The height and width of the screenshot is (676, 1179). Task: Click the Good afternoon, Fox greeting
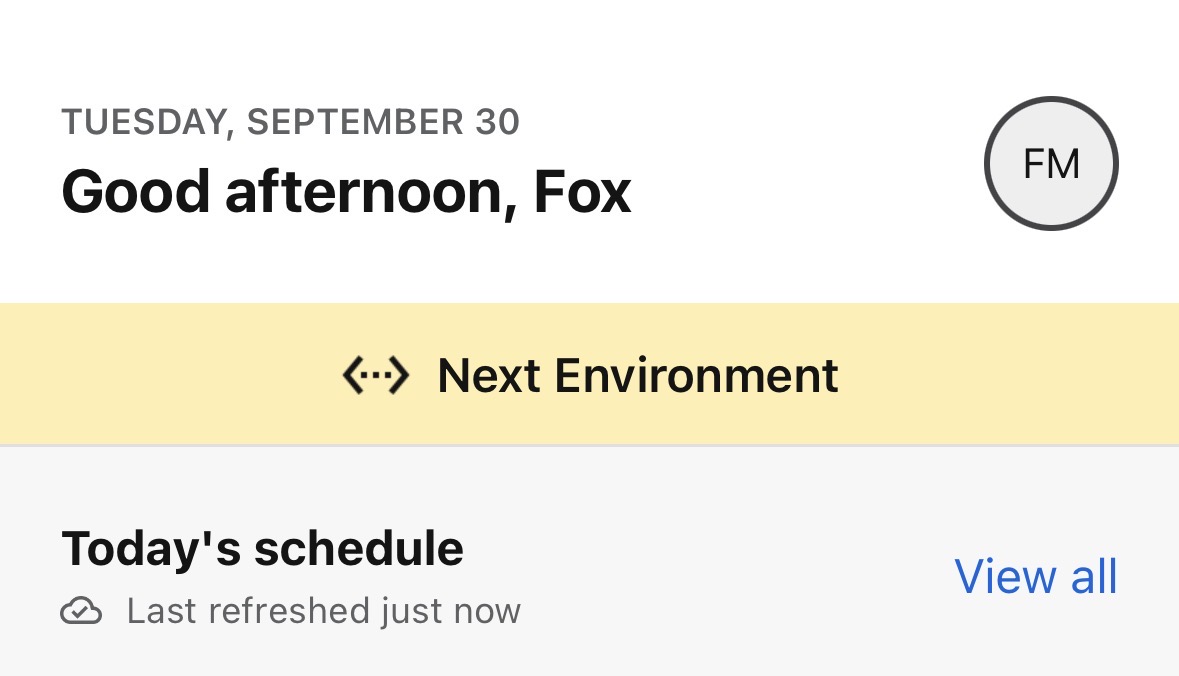[346, 191]
